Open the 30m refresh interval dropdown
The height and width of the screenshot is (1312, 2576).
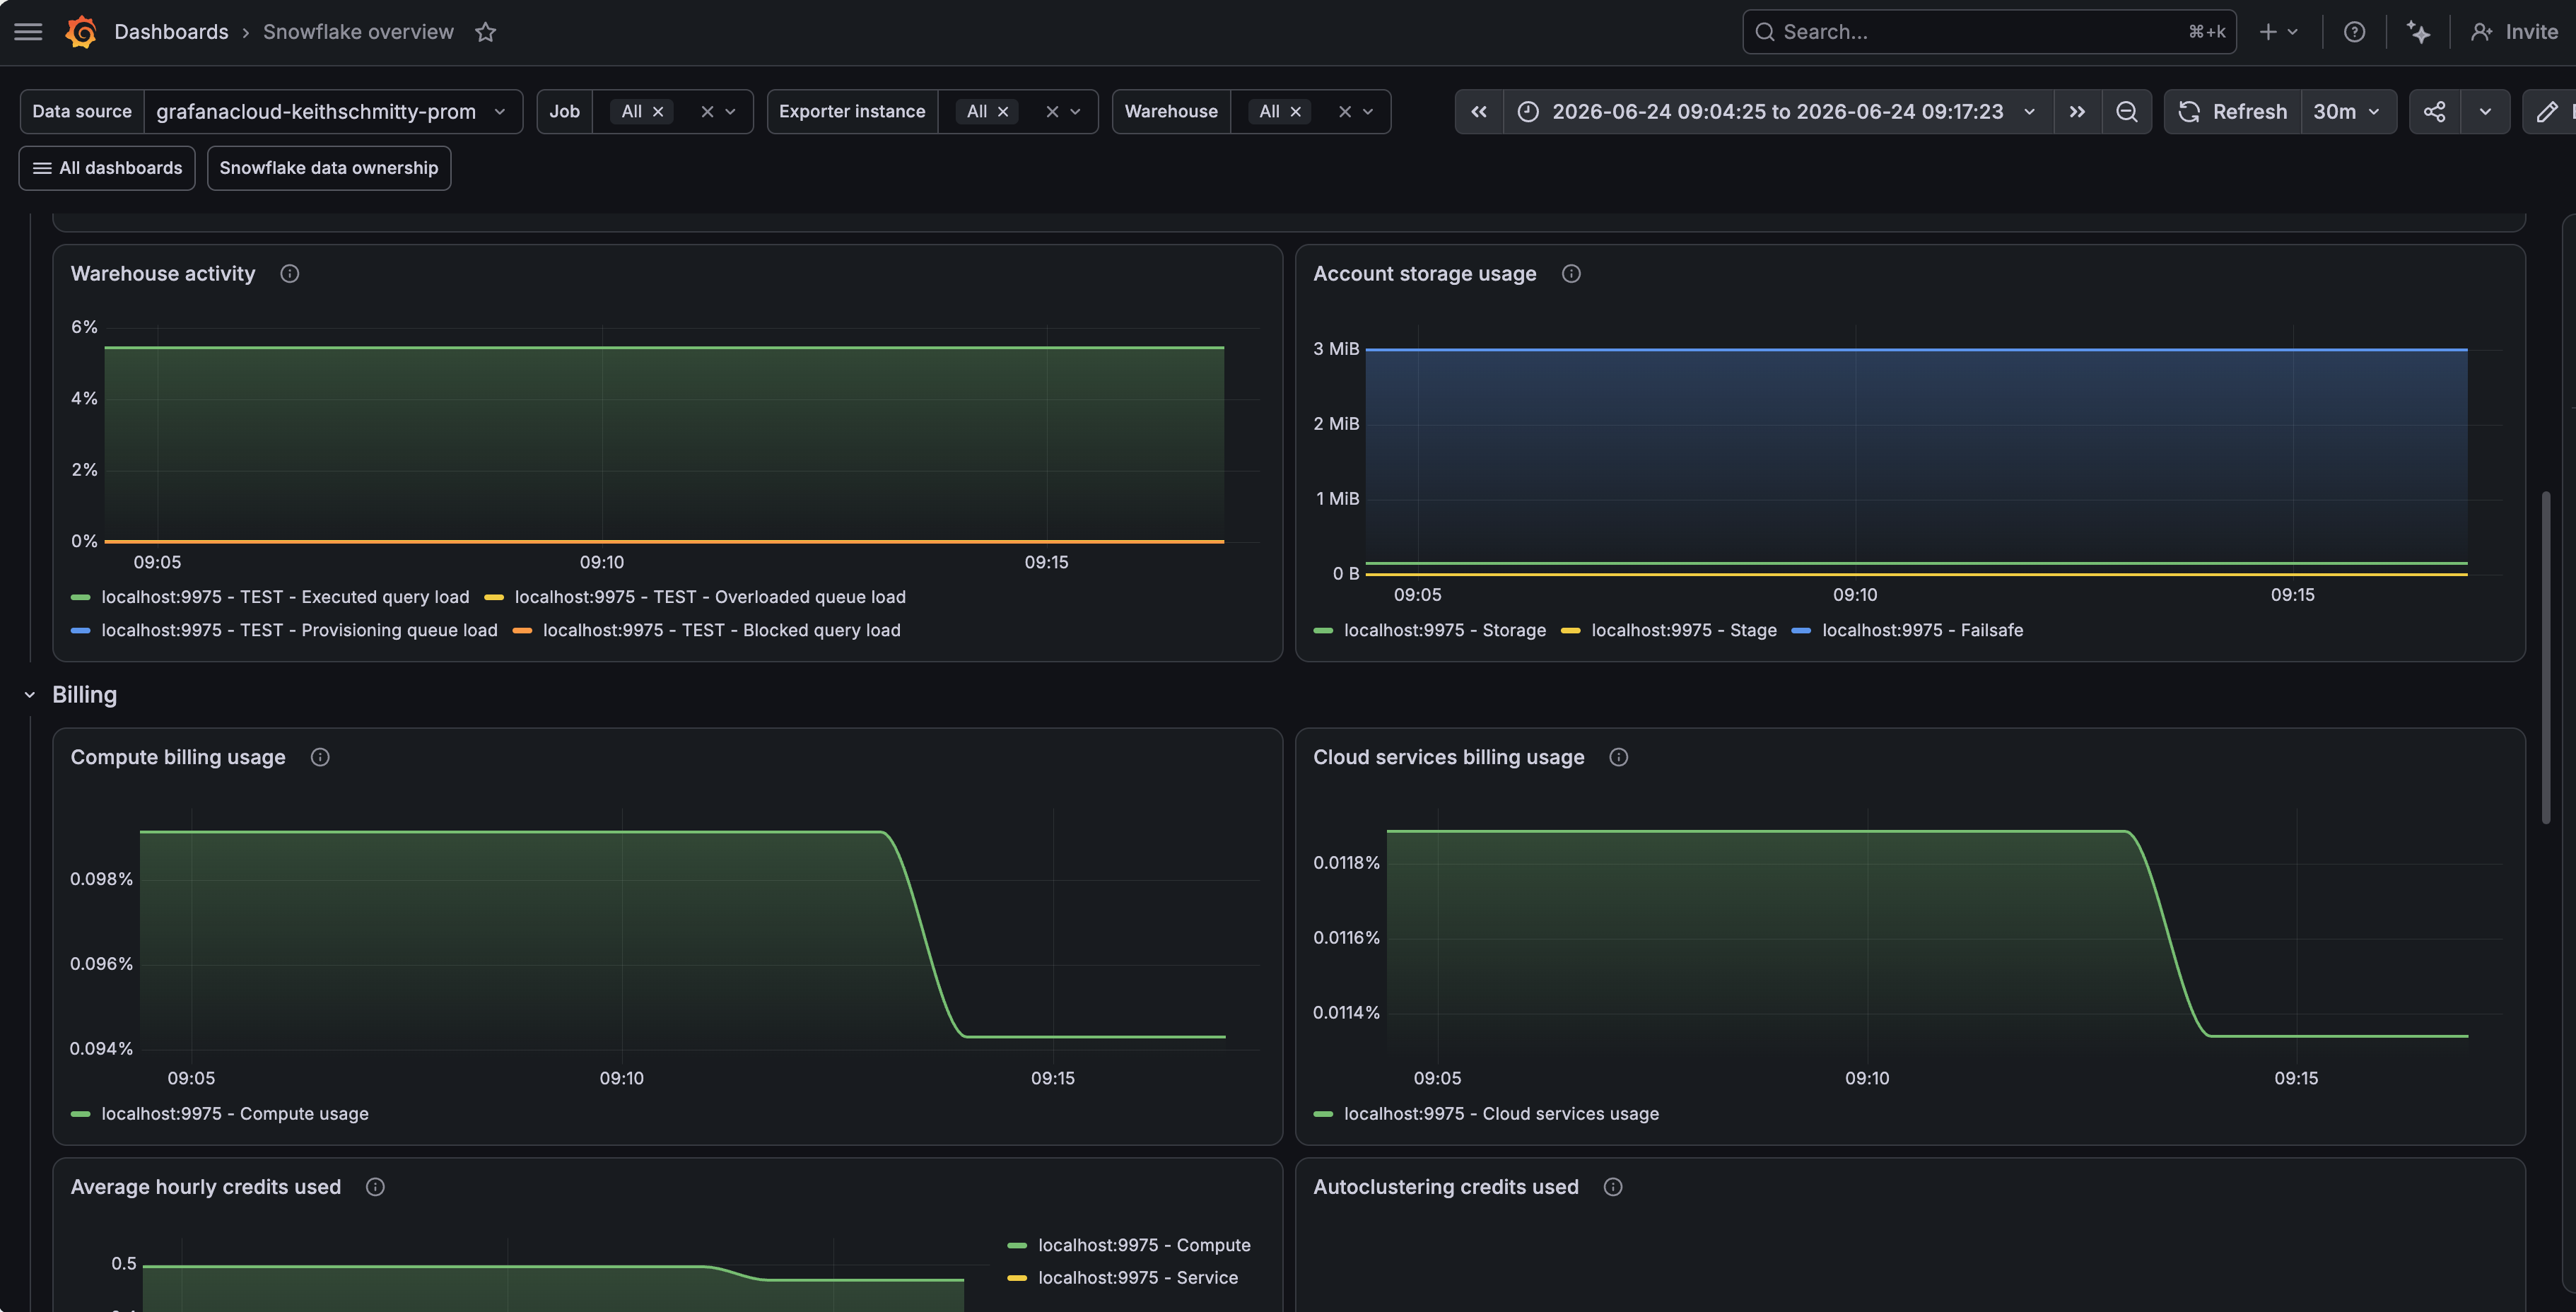[x=2348, y=111]
